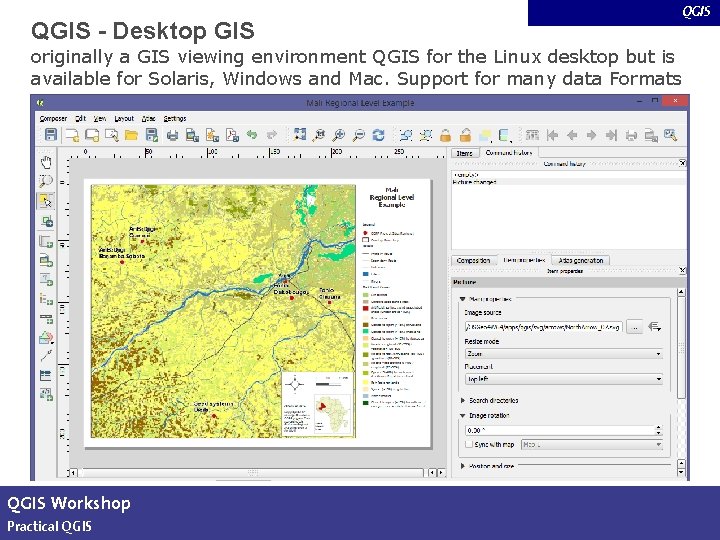Select the Zoom magnifier tool
The image size is (720, 540).
[x=46, y=181]
